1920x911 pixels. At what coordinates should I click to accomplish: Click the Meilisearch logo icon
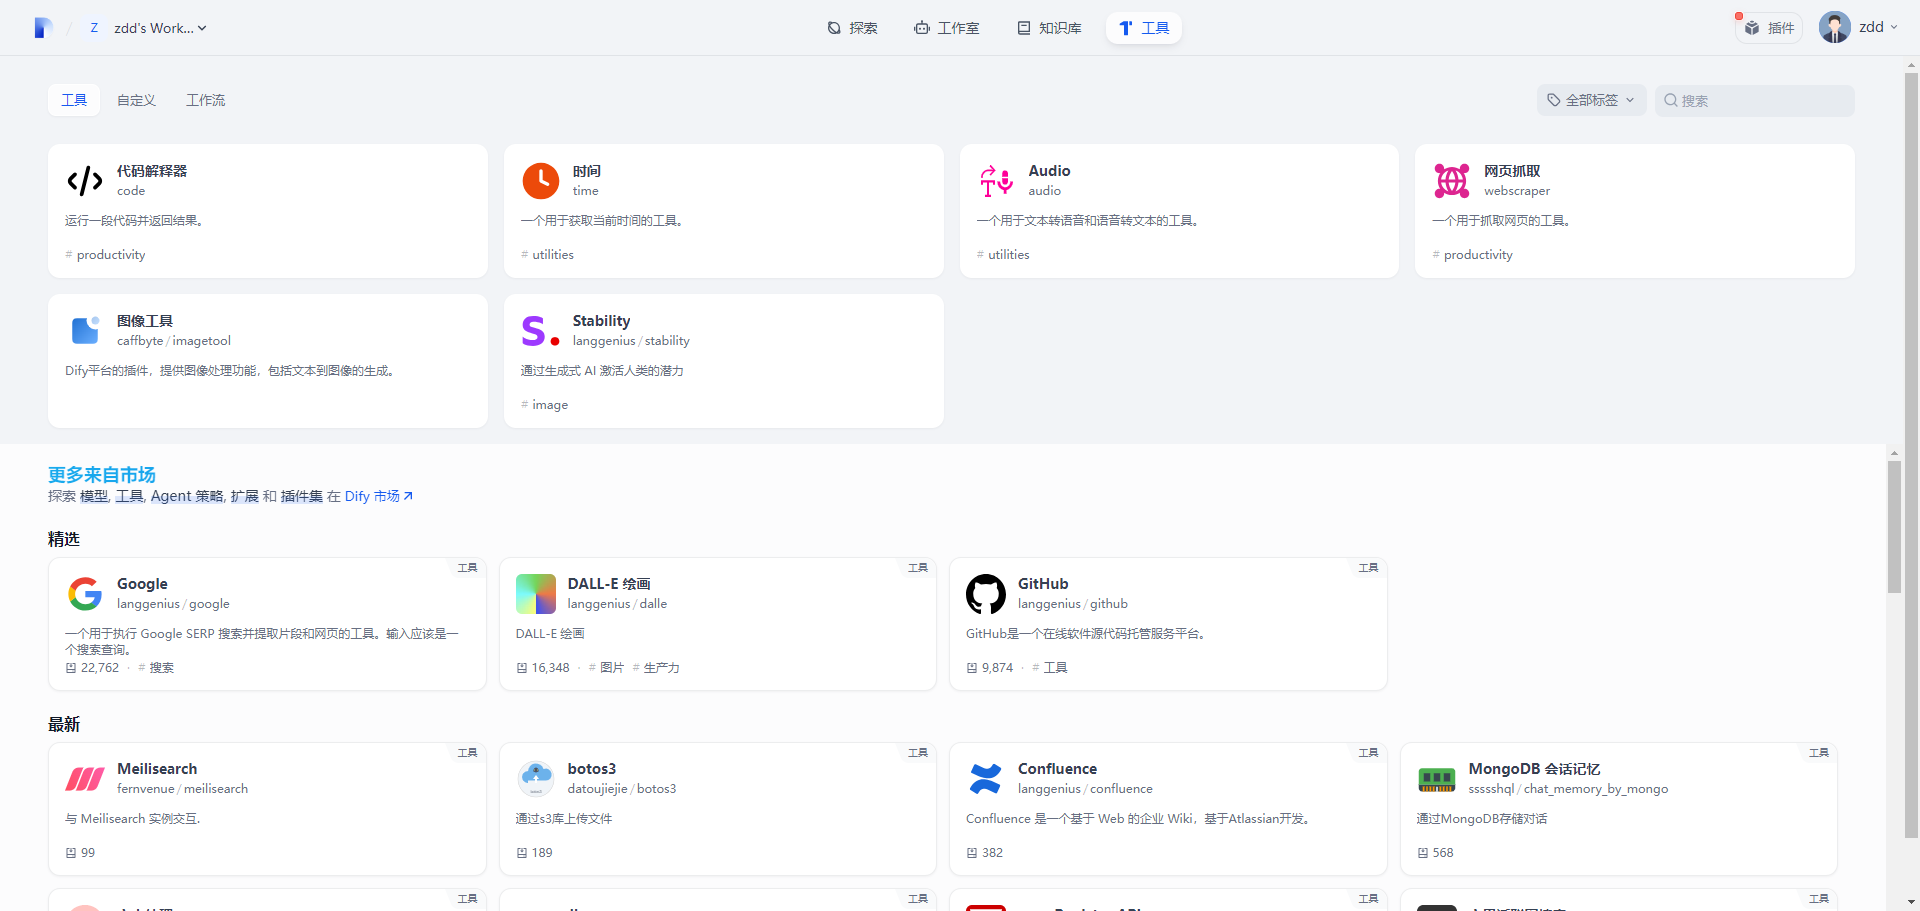(x=85, y=779)
